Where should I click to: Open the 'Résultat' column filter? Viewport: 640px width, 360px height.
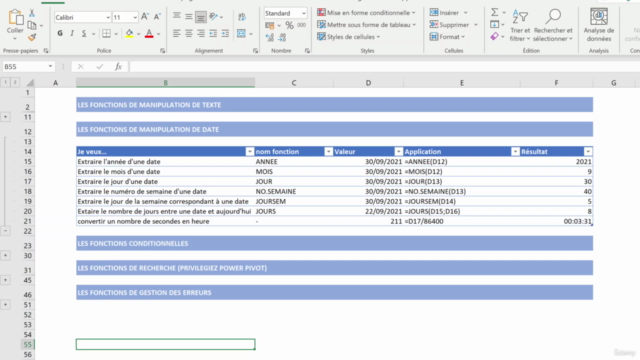[588, 151]
